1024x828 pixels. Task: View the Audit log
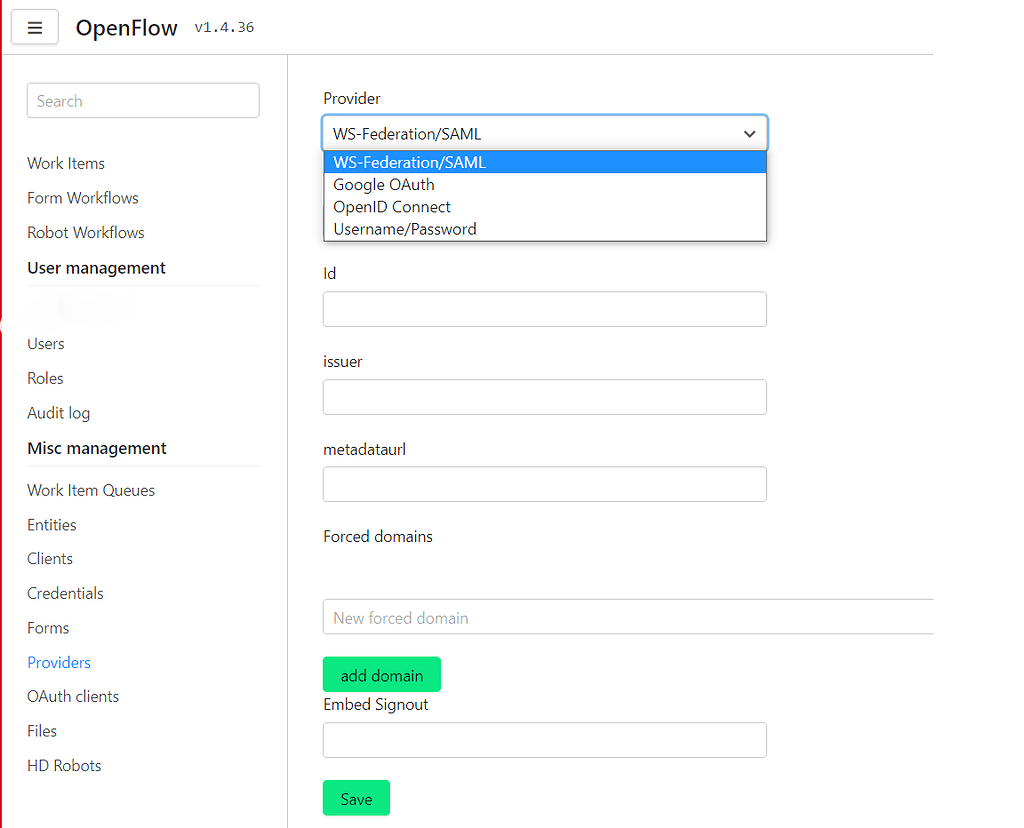pos(58,412)
